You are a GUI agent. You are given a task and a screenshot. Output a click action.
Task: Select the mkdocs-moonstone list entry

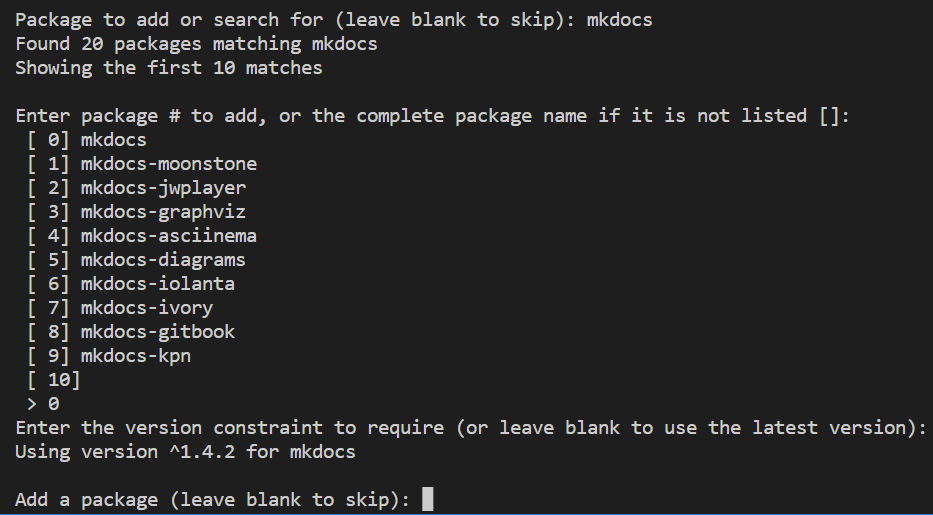click(142, 164)
